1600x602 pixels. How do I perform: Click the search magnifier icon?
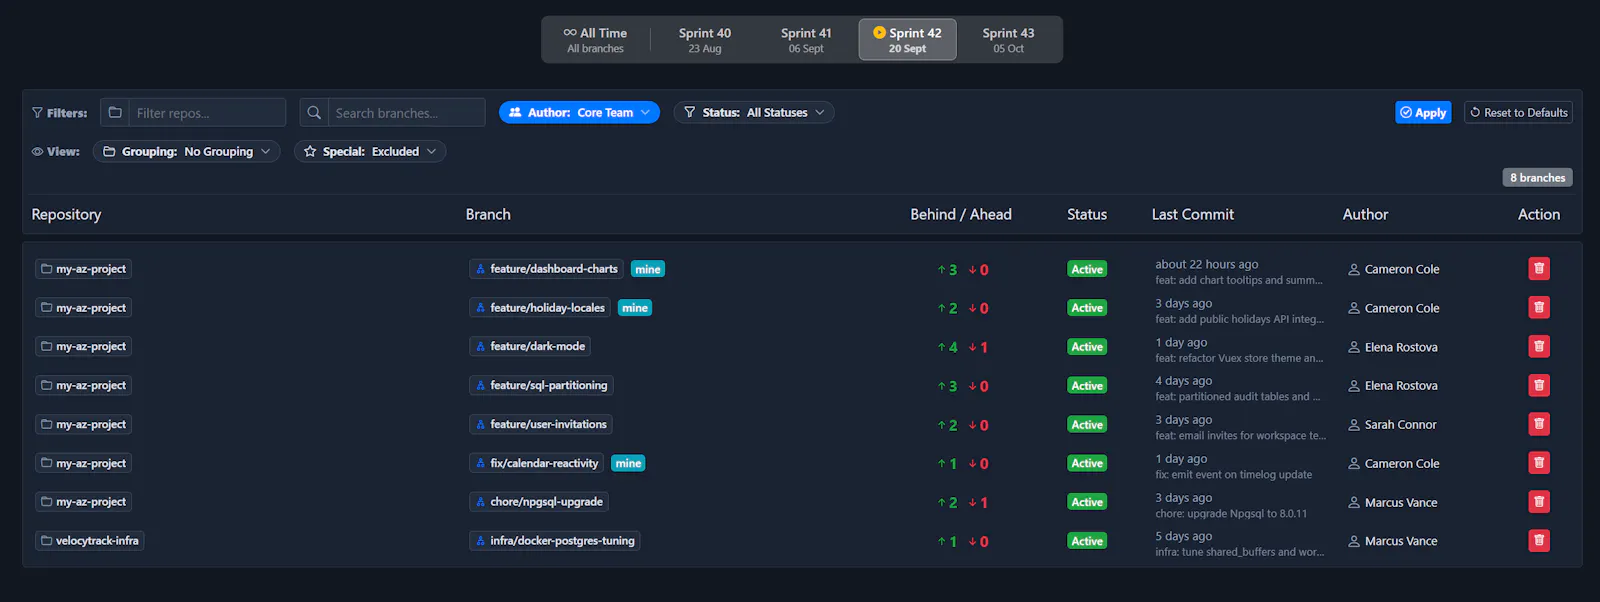(314, 112)
